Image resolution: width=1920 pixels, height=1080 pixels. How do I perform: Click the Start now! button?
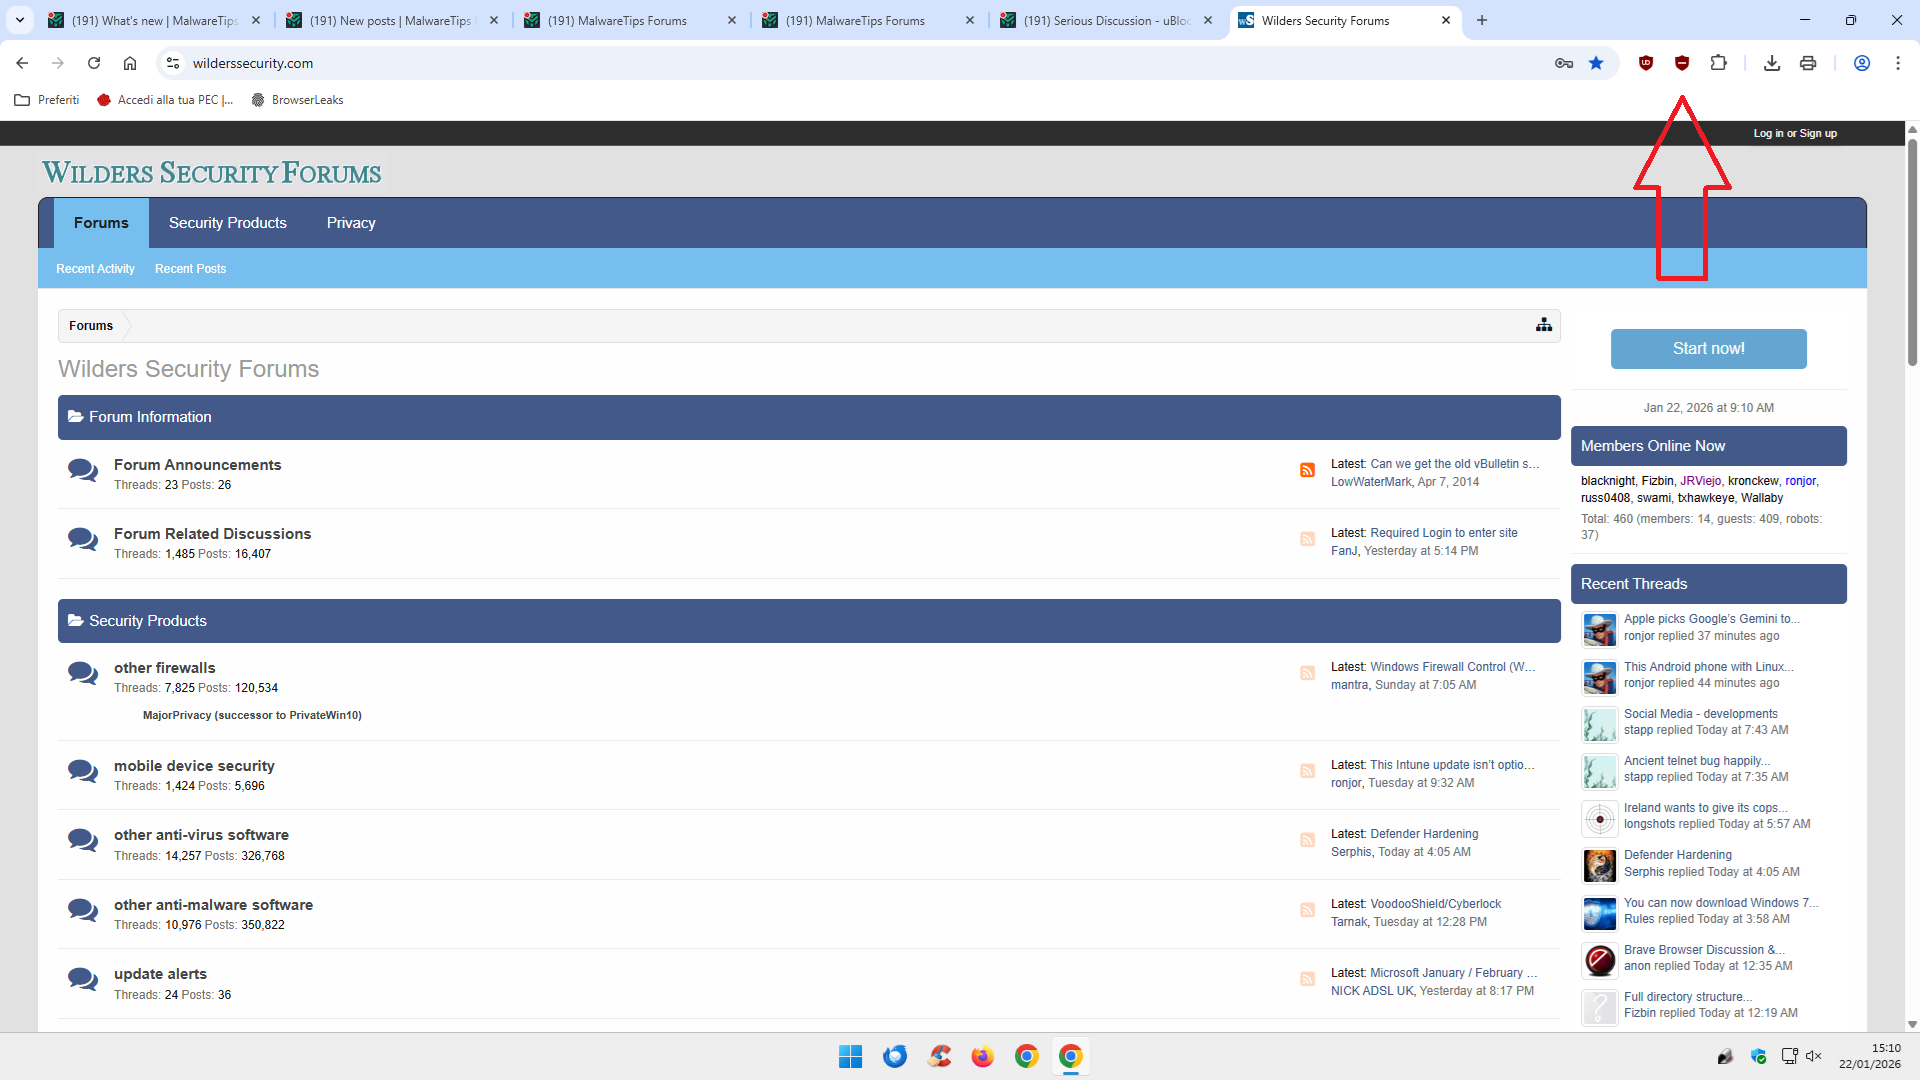(1708, 349)
